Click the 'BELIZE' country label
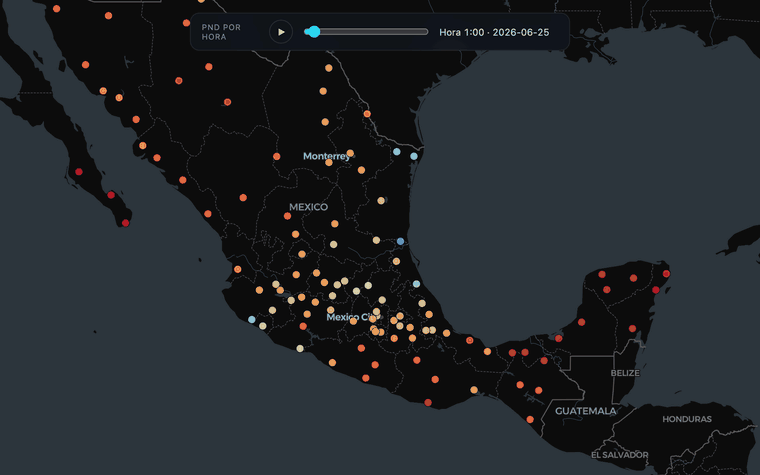 (x=625, y=373)
